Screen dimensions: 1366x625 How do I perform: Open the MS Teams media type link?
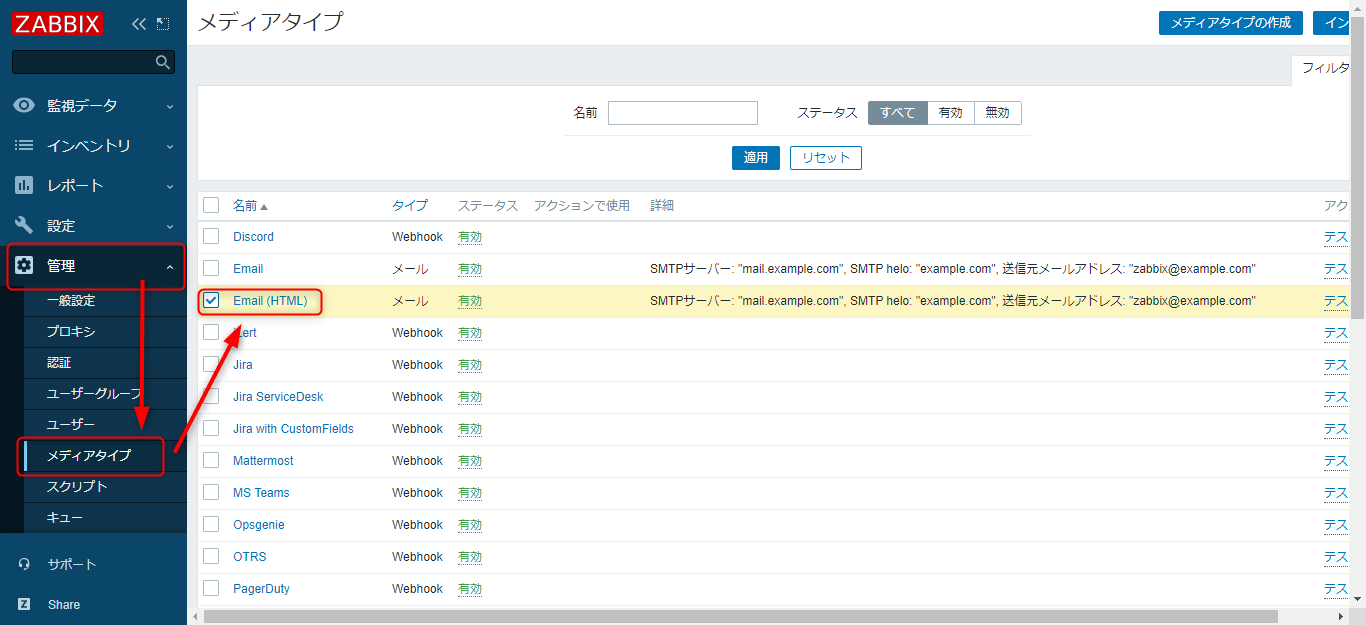tap(261, 492)
